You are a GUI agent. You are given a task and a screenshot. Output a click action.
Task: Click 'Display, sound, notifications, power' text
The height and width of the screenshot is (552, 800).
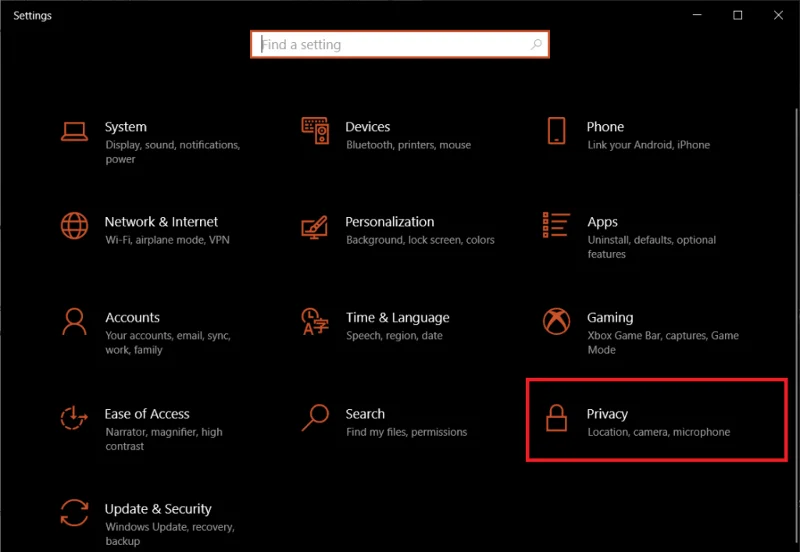point(172,152)
